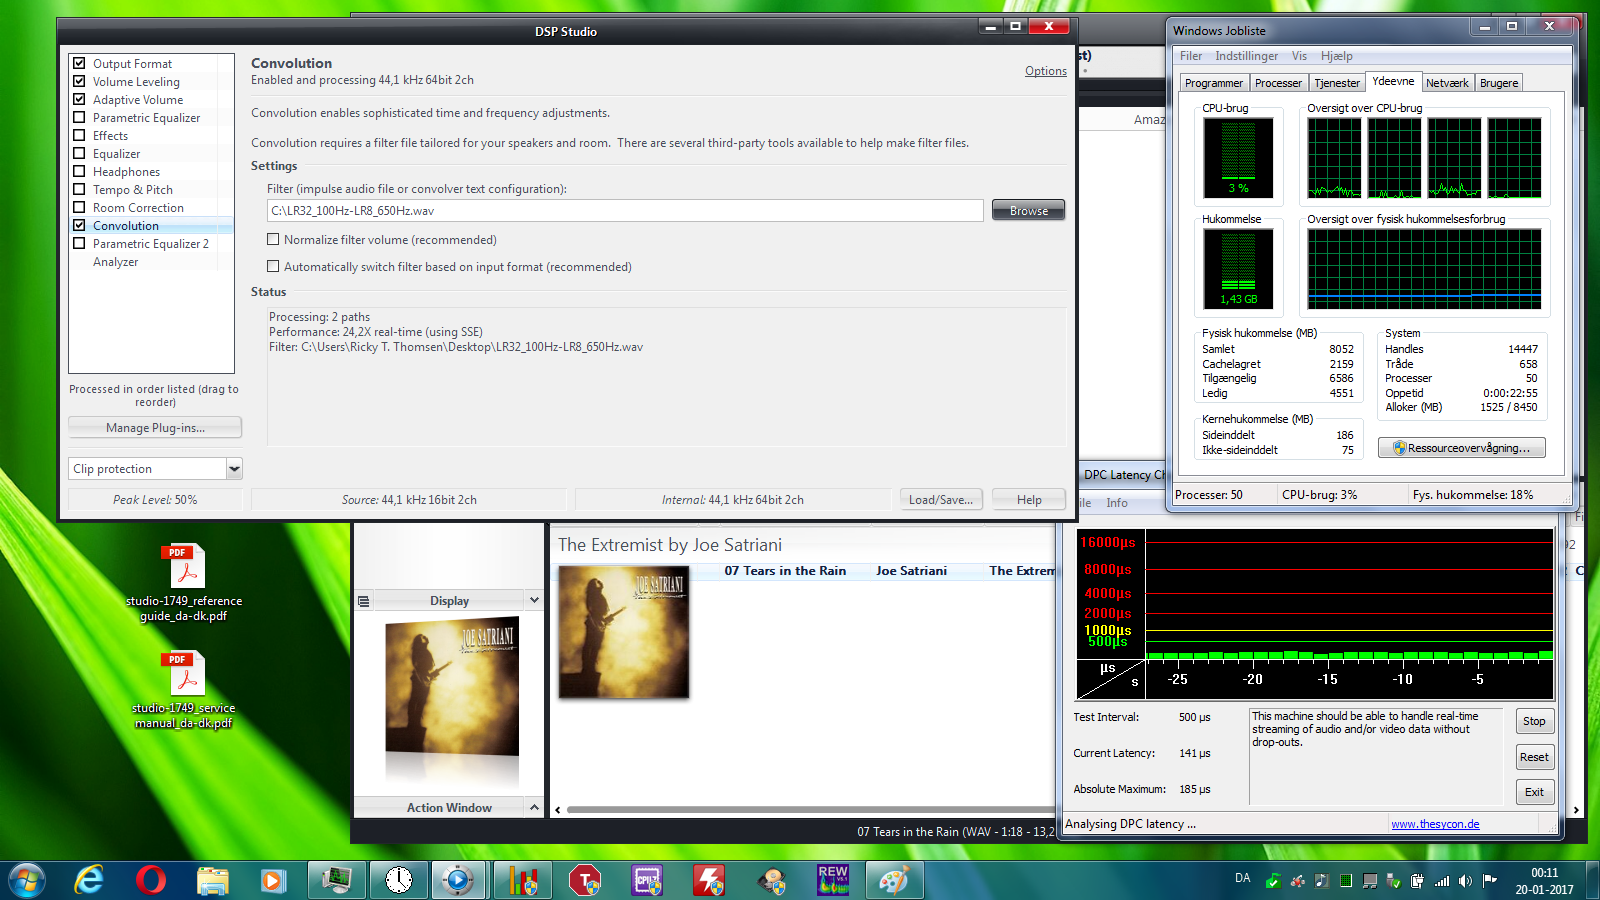The image size is (1600, 900).
Task: Uncheck Adaptive Volume checkbox
Action: coord(79,99)
